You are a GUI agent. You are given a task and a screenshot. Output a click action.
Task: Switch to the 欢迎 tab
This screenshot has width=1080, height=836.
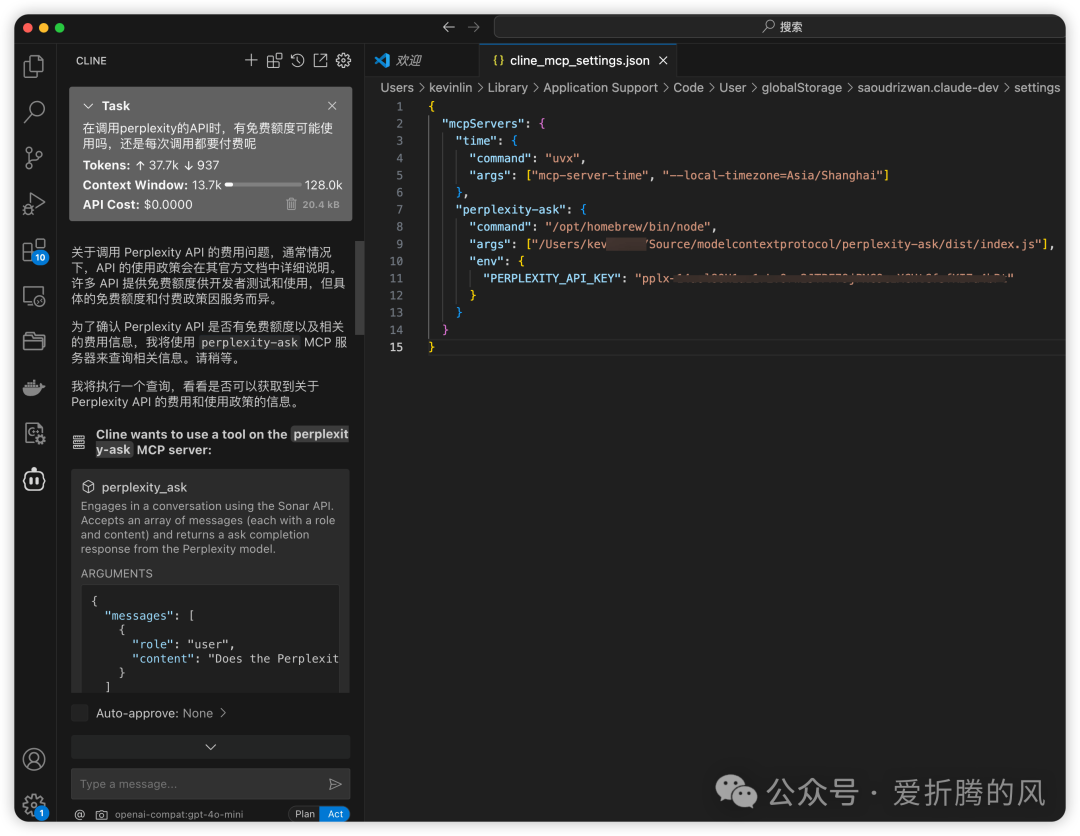point(399,61)
